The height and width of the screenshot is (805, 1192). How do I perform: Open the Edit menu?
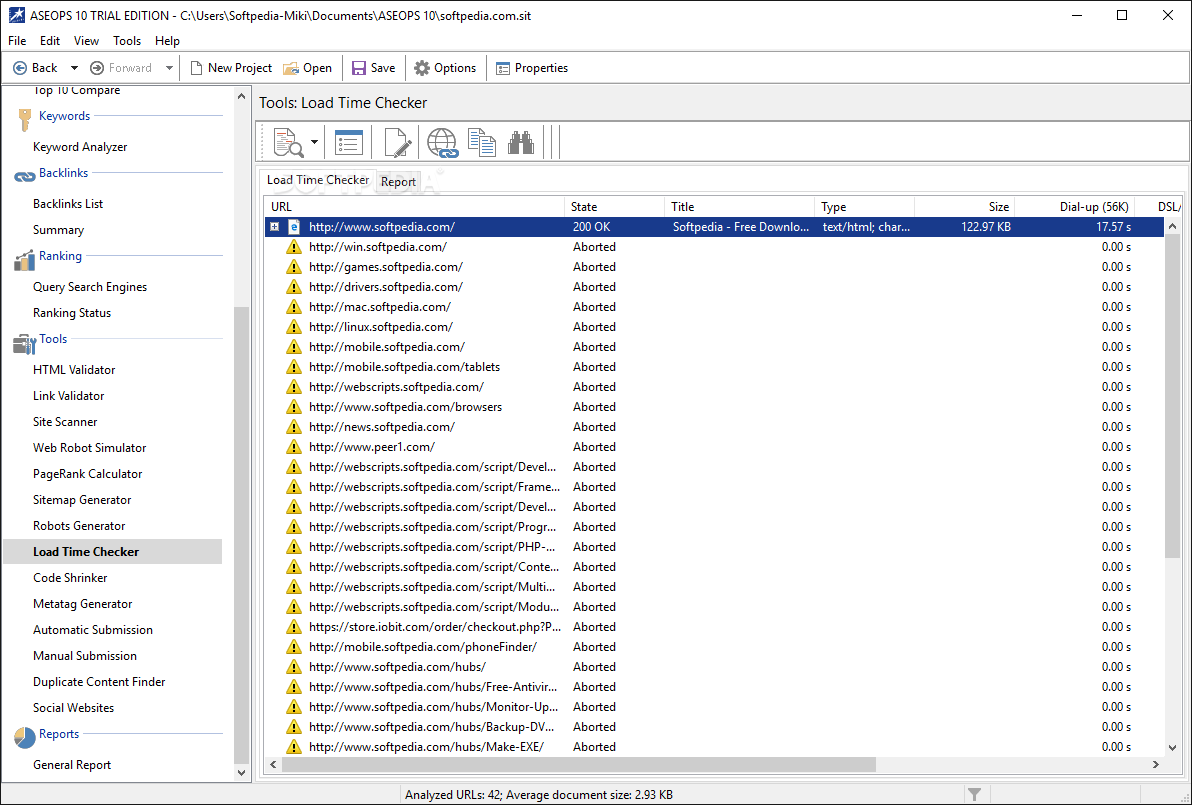[50, 41]
